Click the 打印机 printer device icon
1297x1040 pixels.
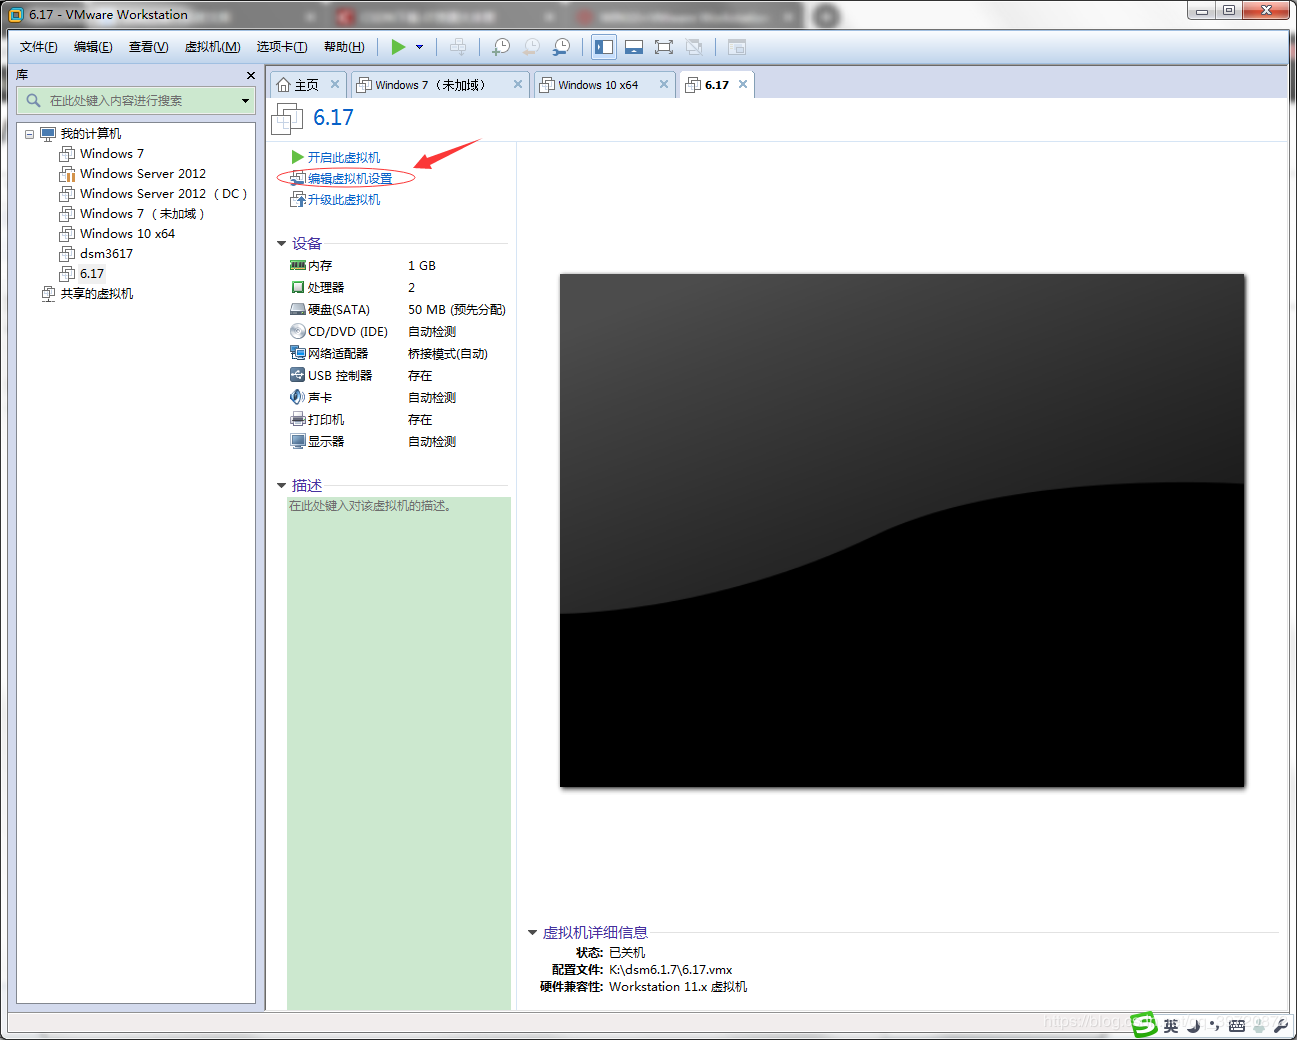click(297, 420)
